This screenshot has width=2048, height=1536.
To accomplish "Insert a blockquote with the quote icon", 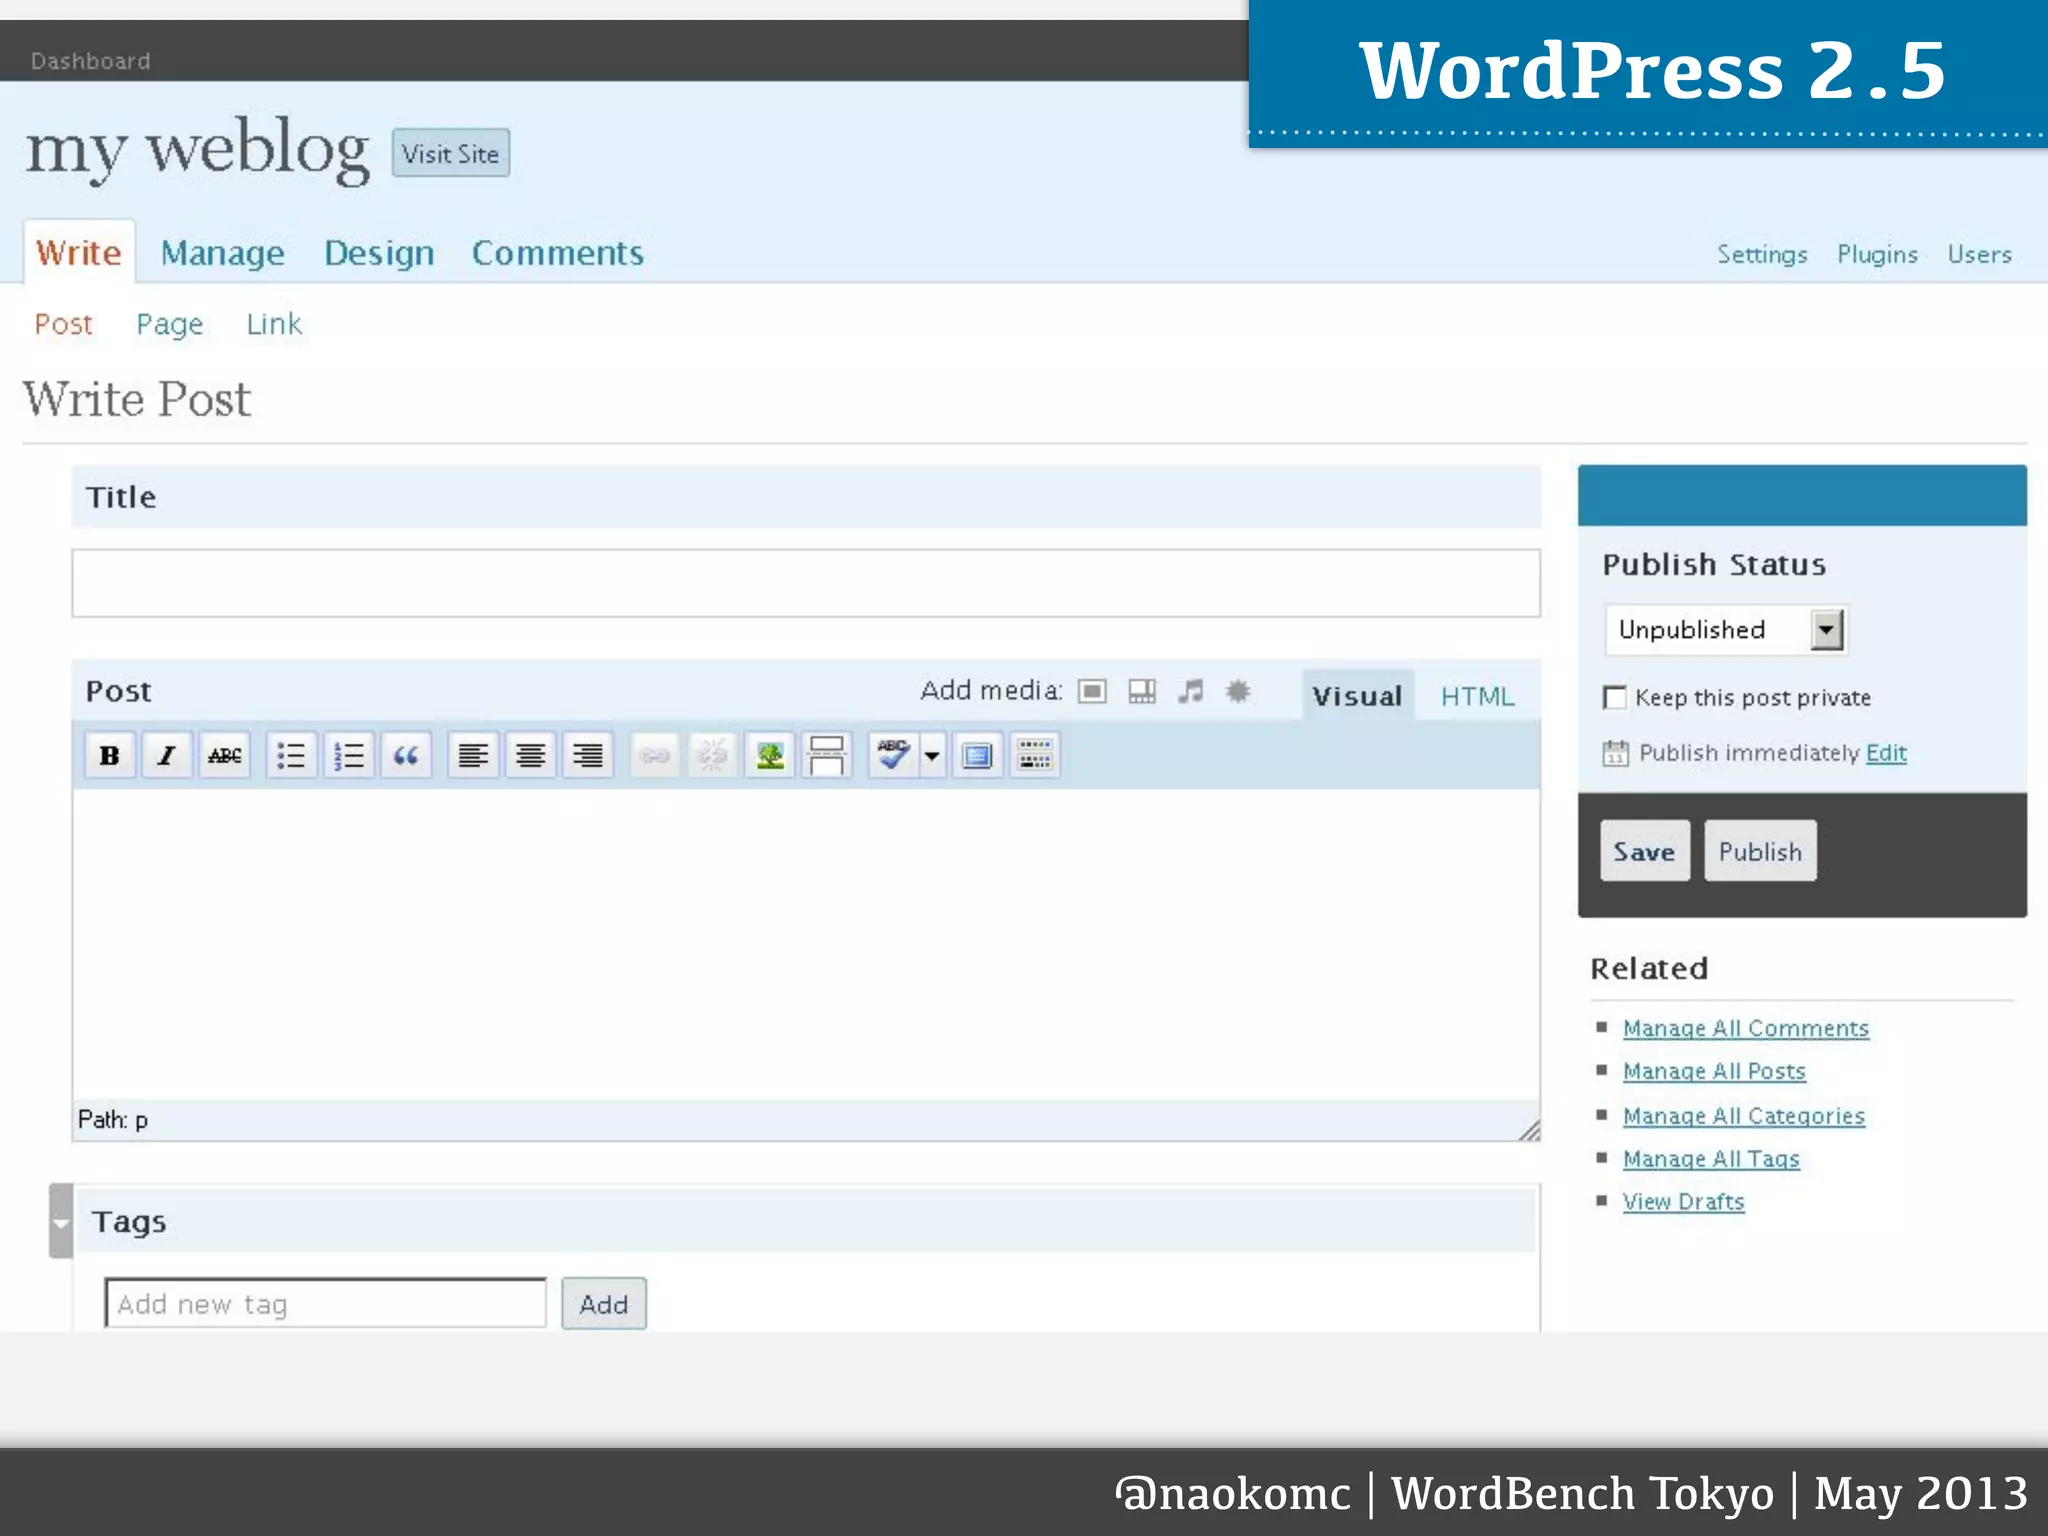I will pyautogui.click(x=405, y=755).
